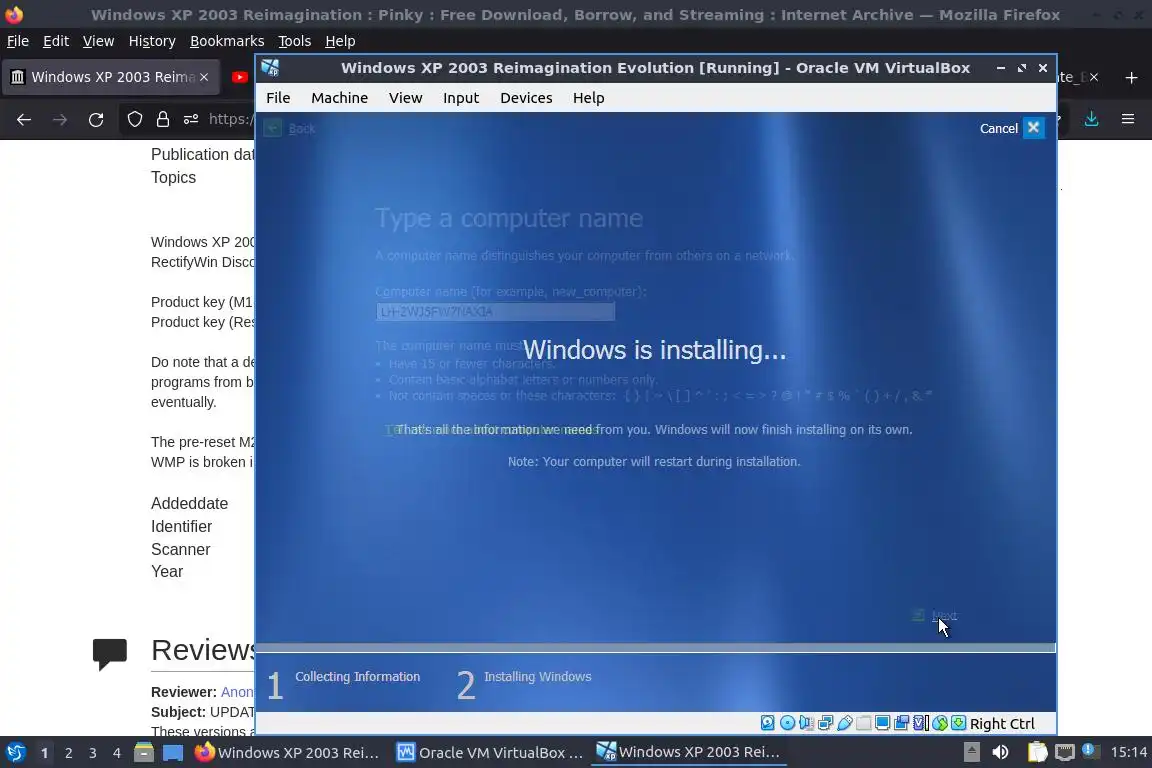Open Firefox Edit menu
The image size is (1152, 768).
[x=56, y=41]
